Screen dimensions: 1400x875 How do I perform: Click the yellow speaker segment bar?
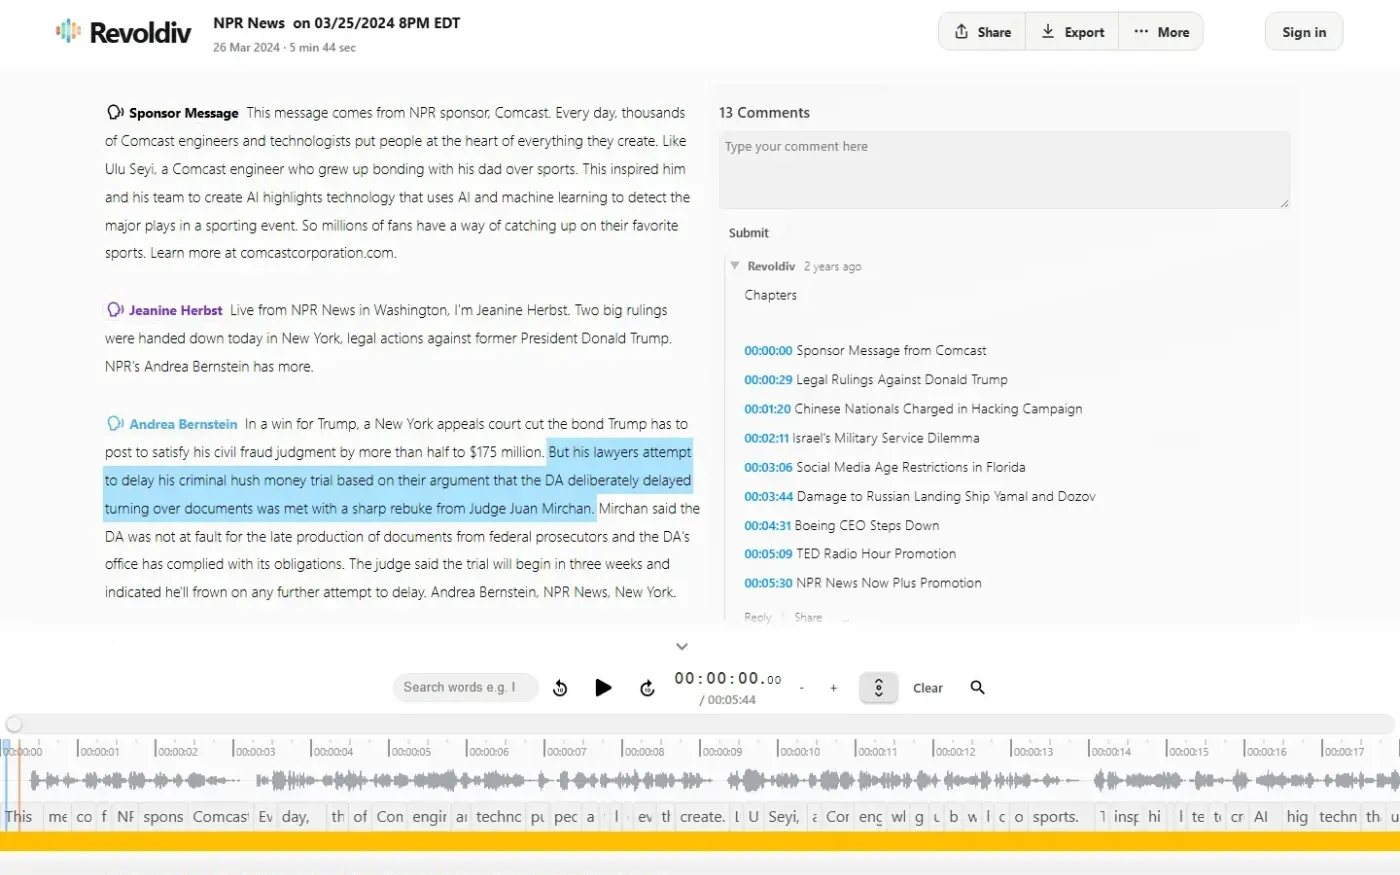700,842
